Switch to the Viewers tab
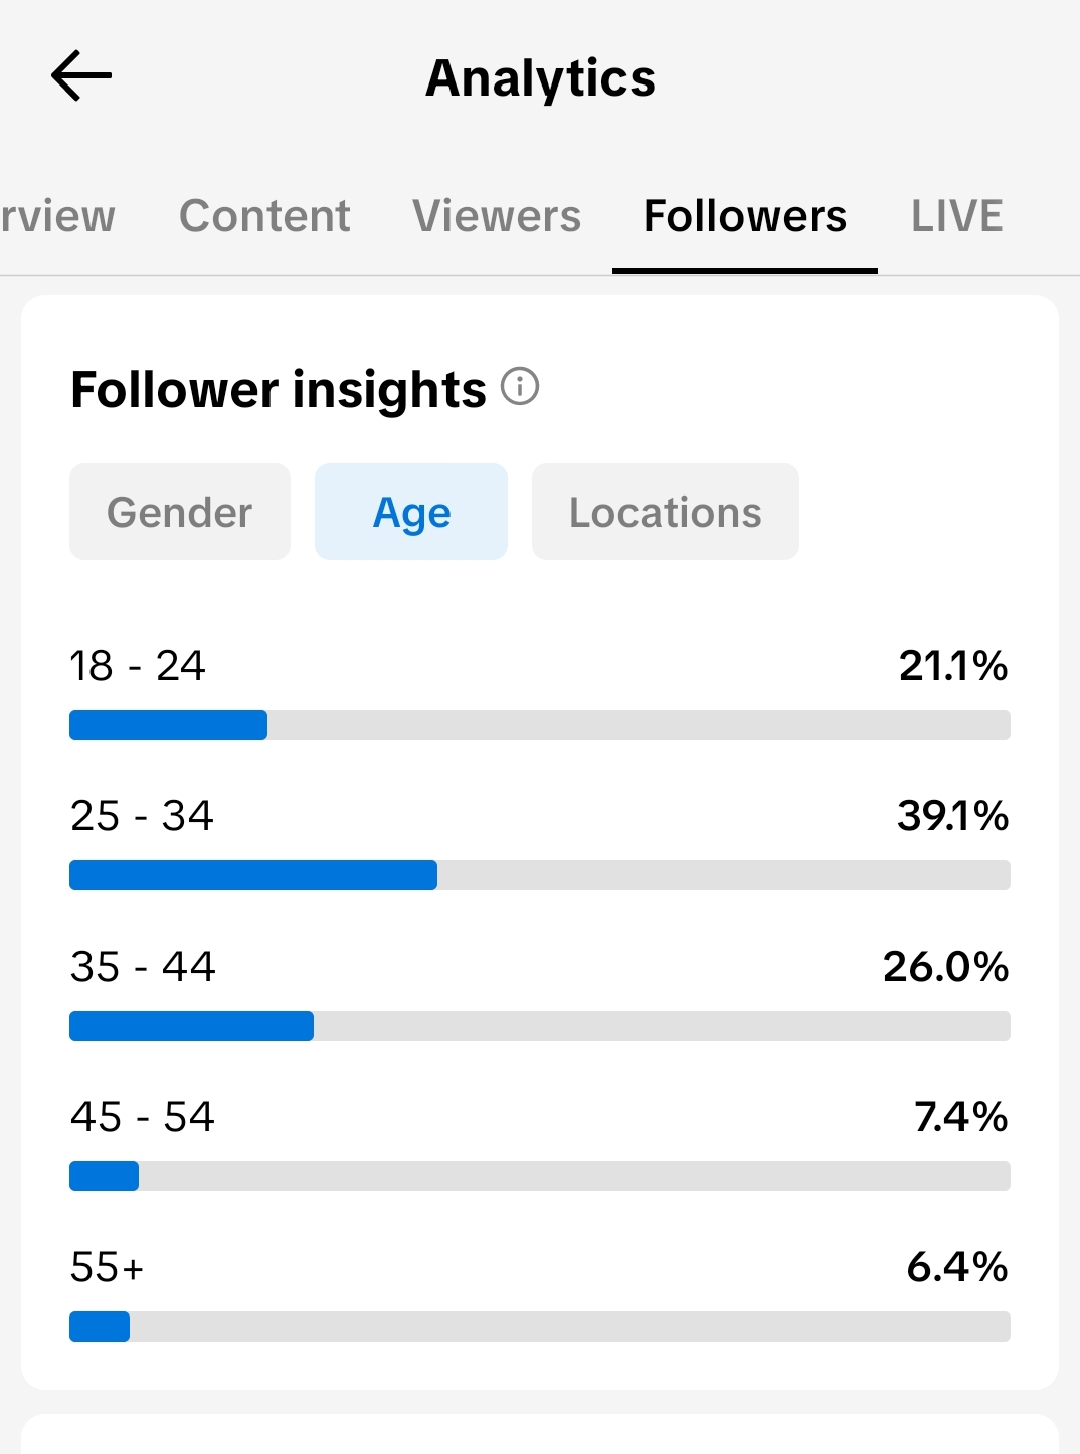The height and width of the screenshot is (1454, 1080). 496,216
